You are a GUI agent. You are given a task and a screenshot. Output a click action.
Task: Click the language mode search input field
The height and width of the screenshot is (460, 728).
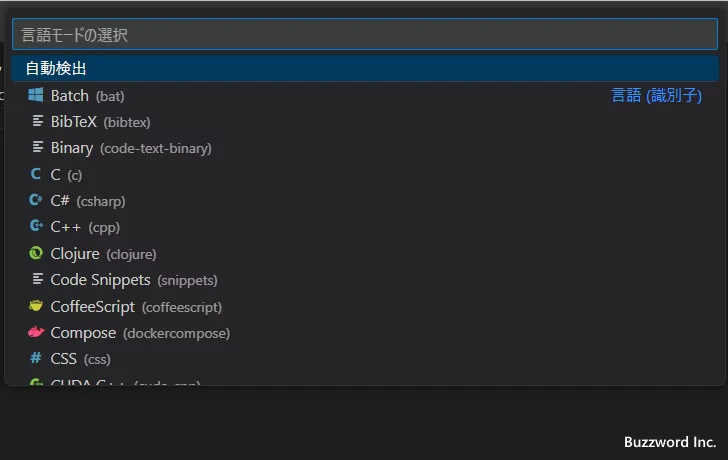(x=365, y=34)
